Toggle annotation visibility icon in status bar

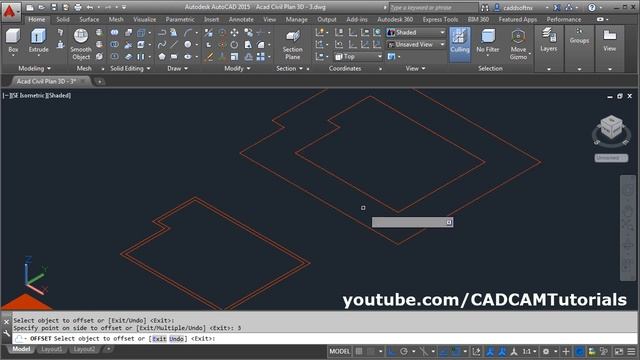(x=490, y=351)
